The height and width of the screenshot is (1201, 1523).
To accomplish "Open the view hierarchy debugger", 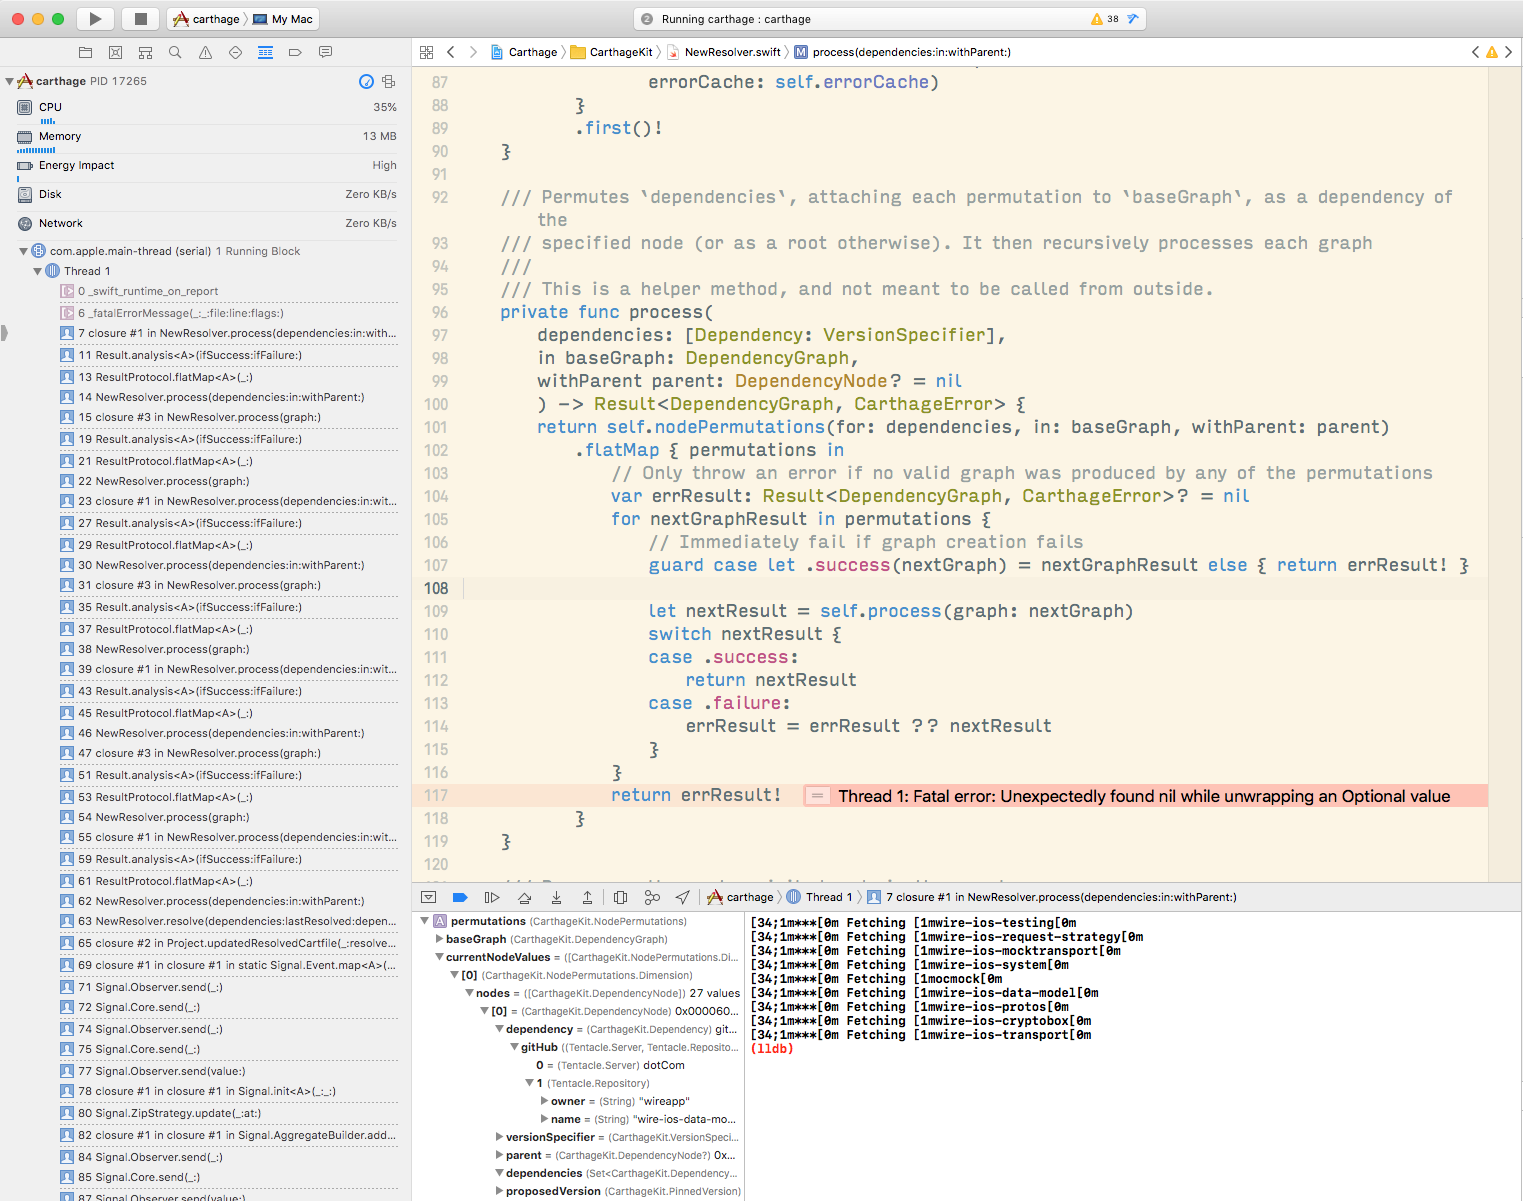I will [x=620, y=897].
